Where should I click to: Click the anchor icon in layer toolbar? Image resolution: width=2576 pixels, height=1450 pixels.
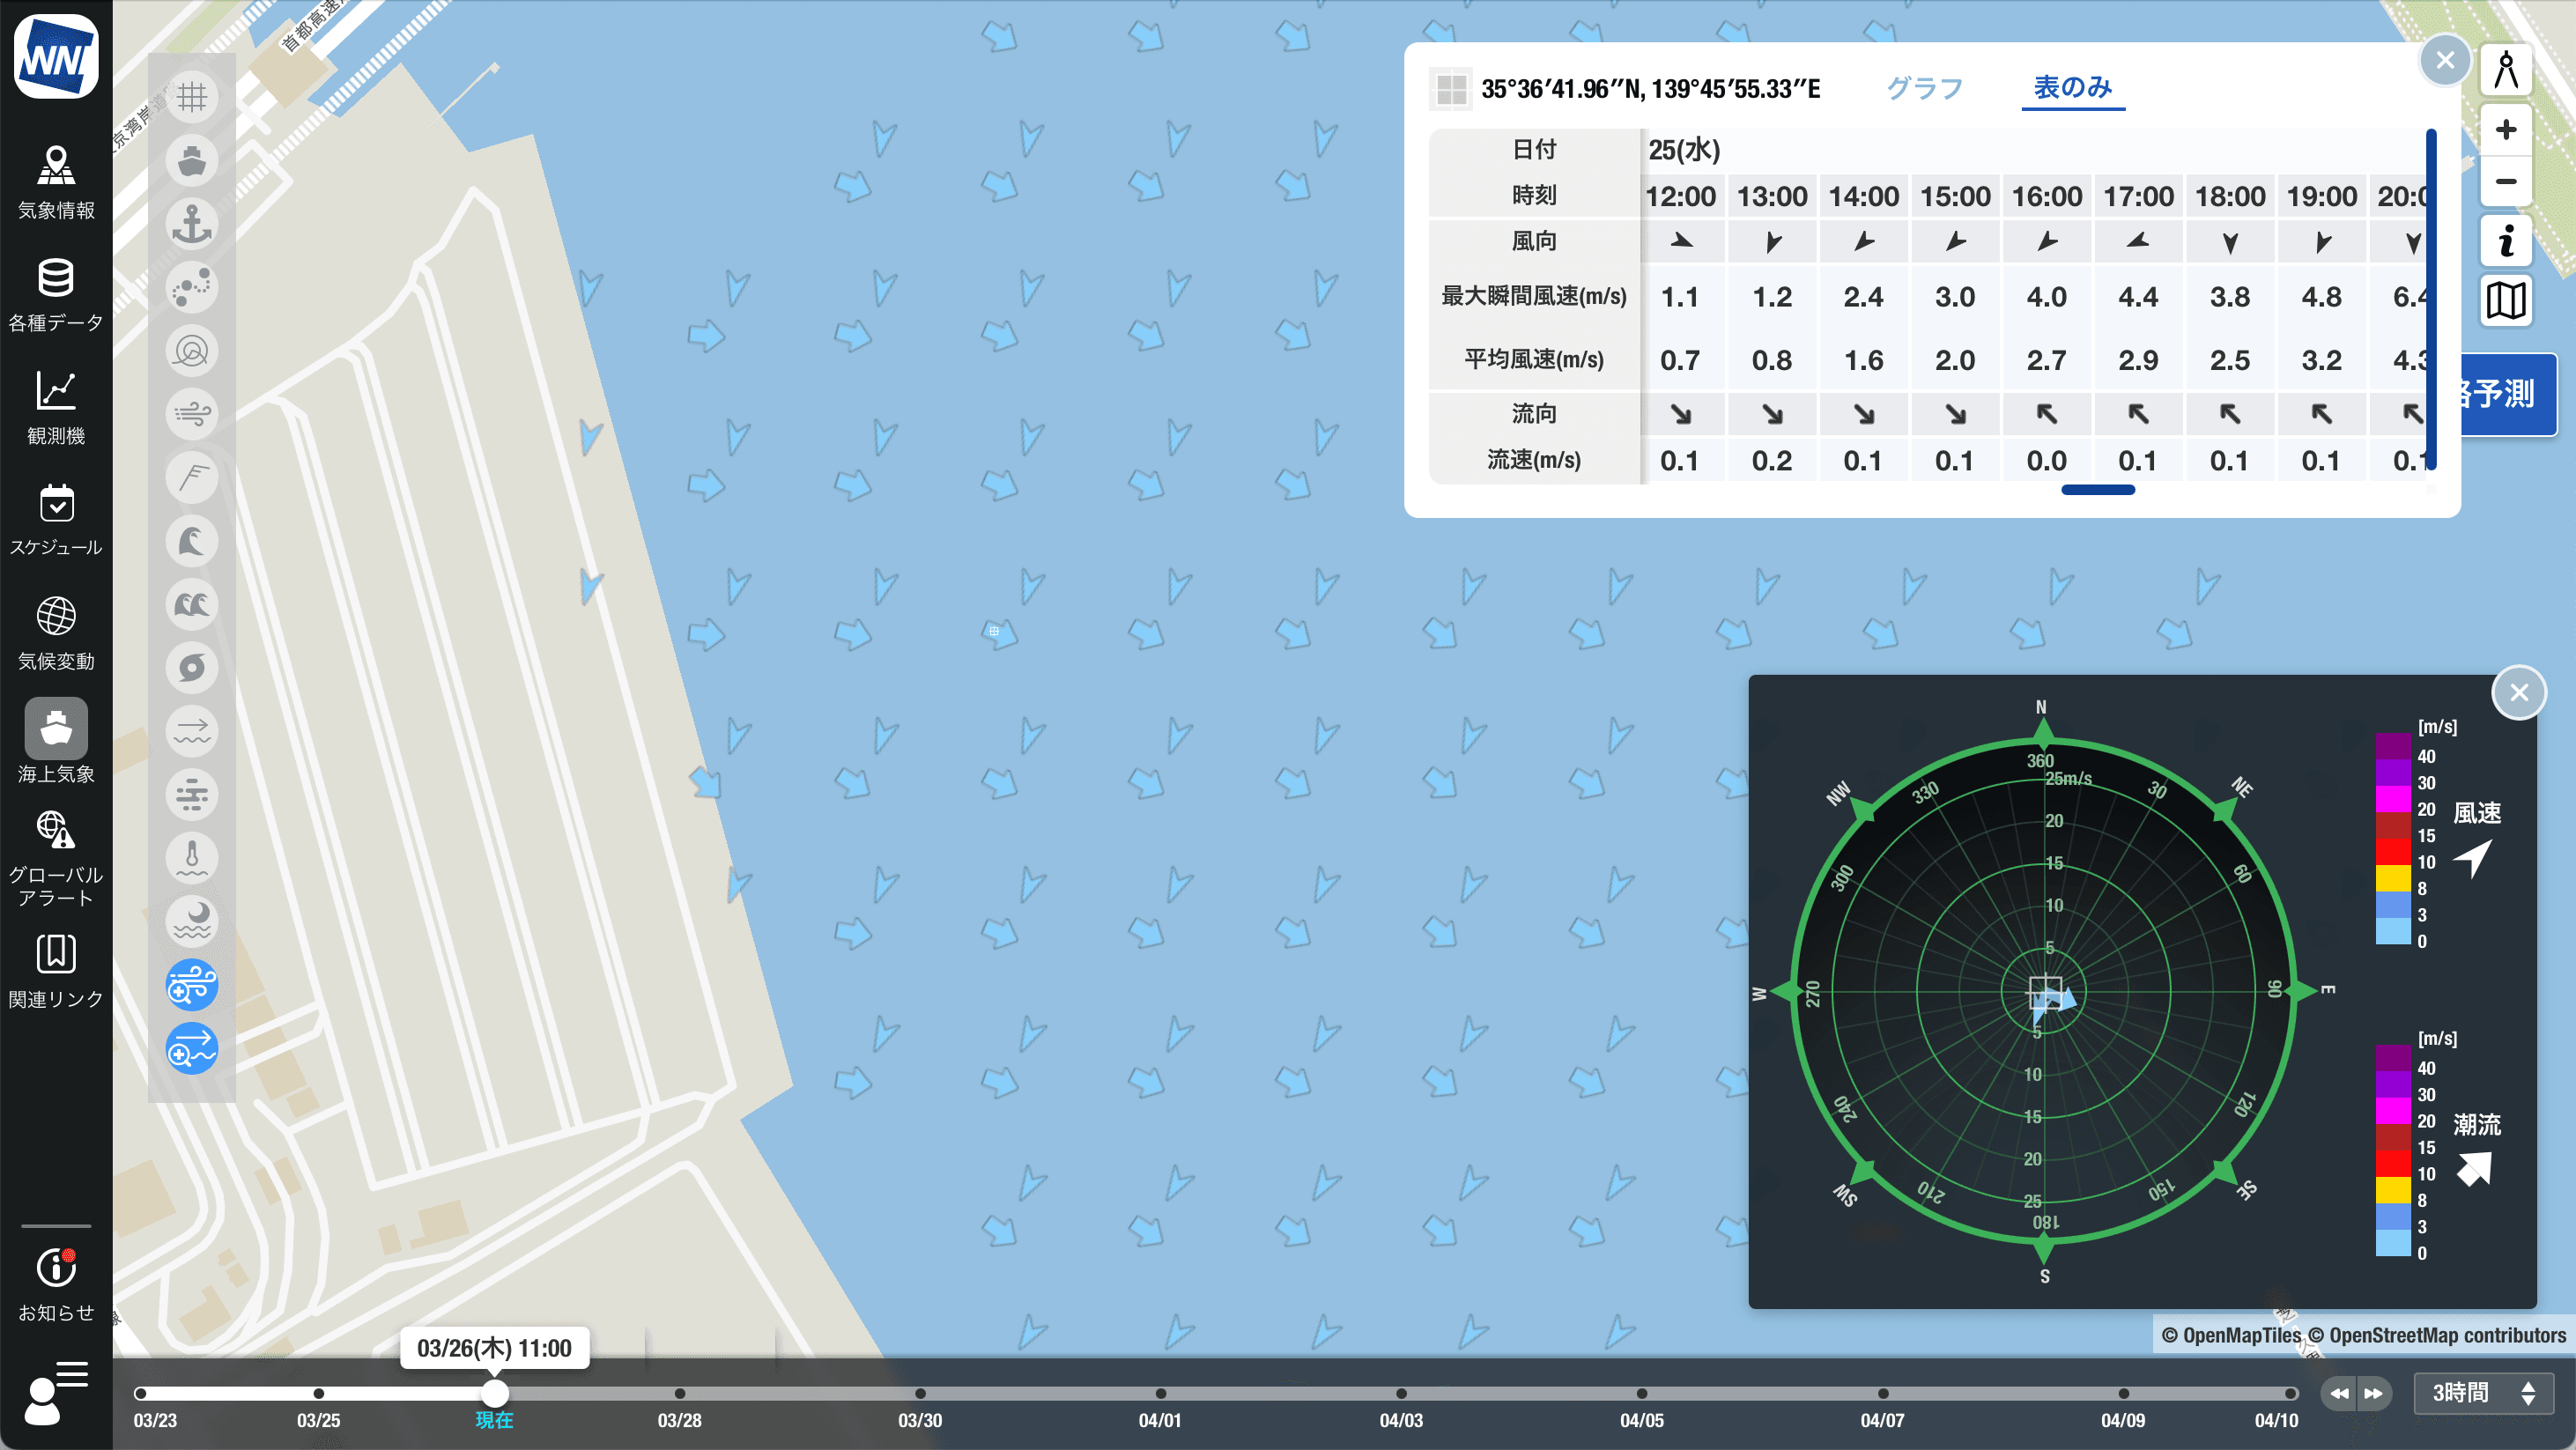[192, 224]
